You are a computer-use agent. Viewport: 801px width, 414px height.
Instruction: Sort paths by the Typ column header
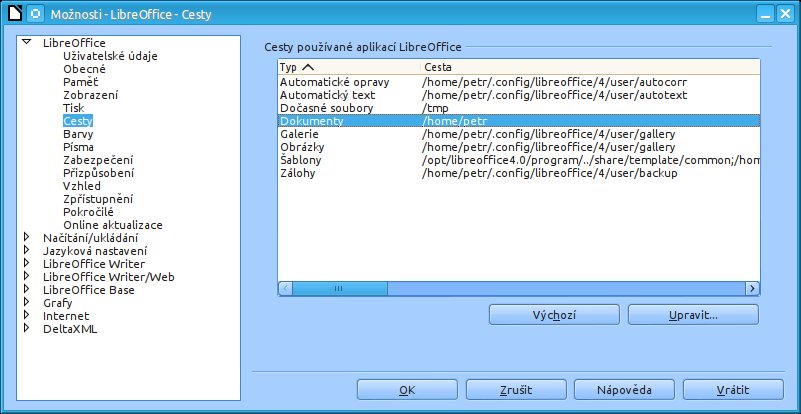(349, 67)
